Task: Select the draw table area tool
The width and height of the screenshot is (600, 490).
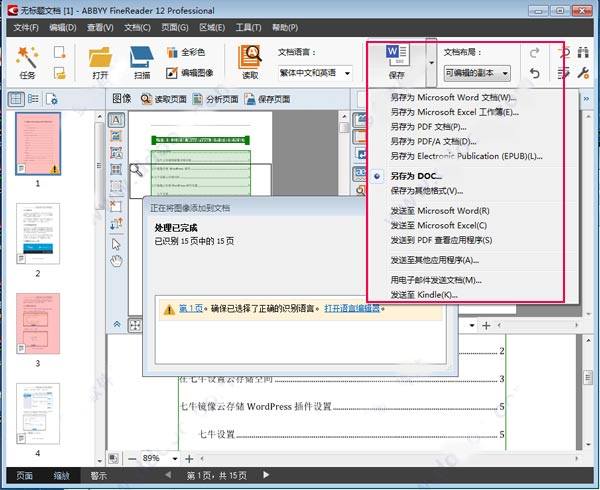Action: 116,169
